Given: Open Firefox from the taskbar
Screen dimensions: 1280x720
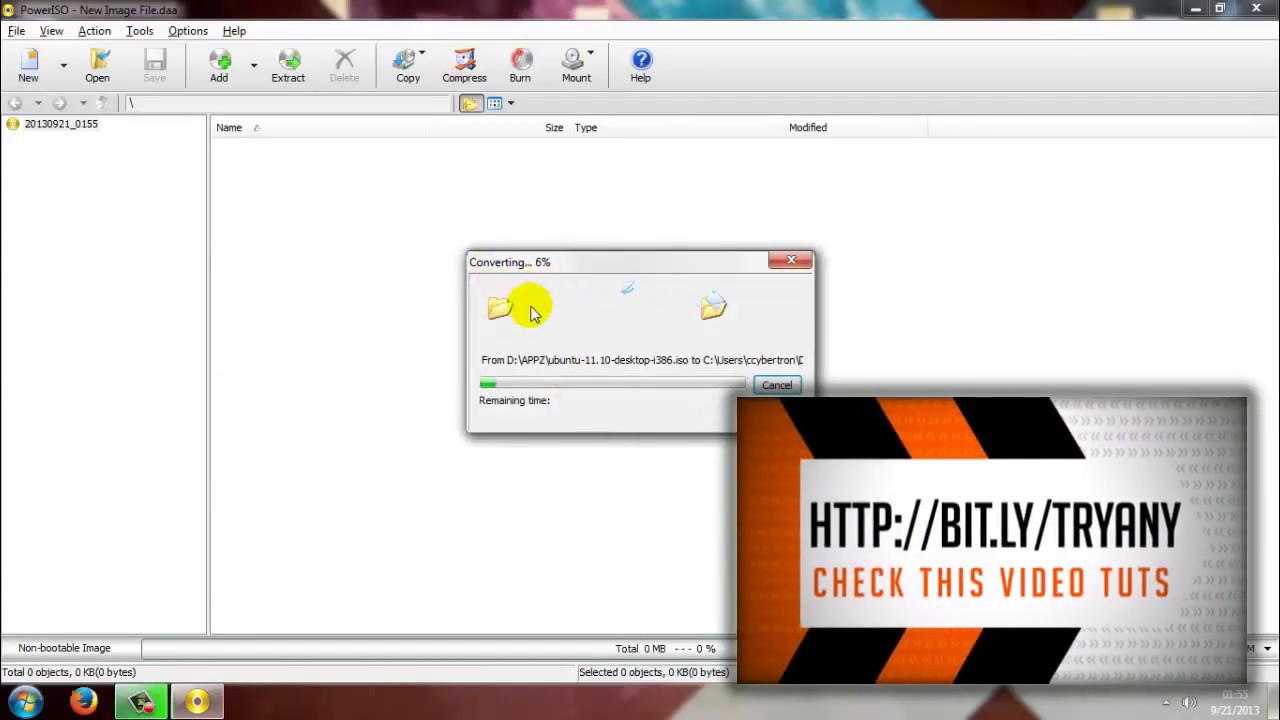Looking at the screenshot, I should [83, 701].
